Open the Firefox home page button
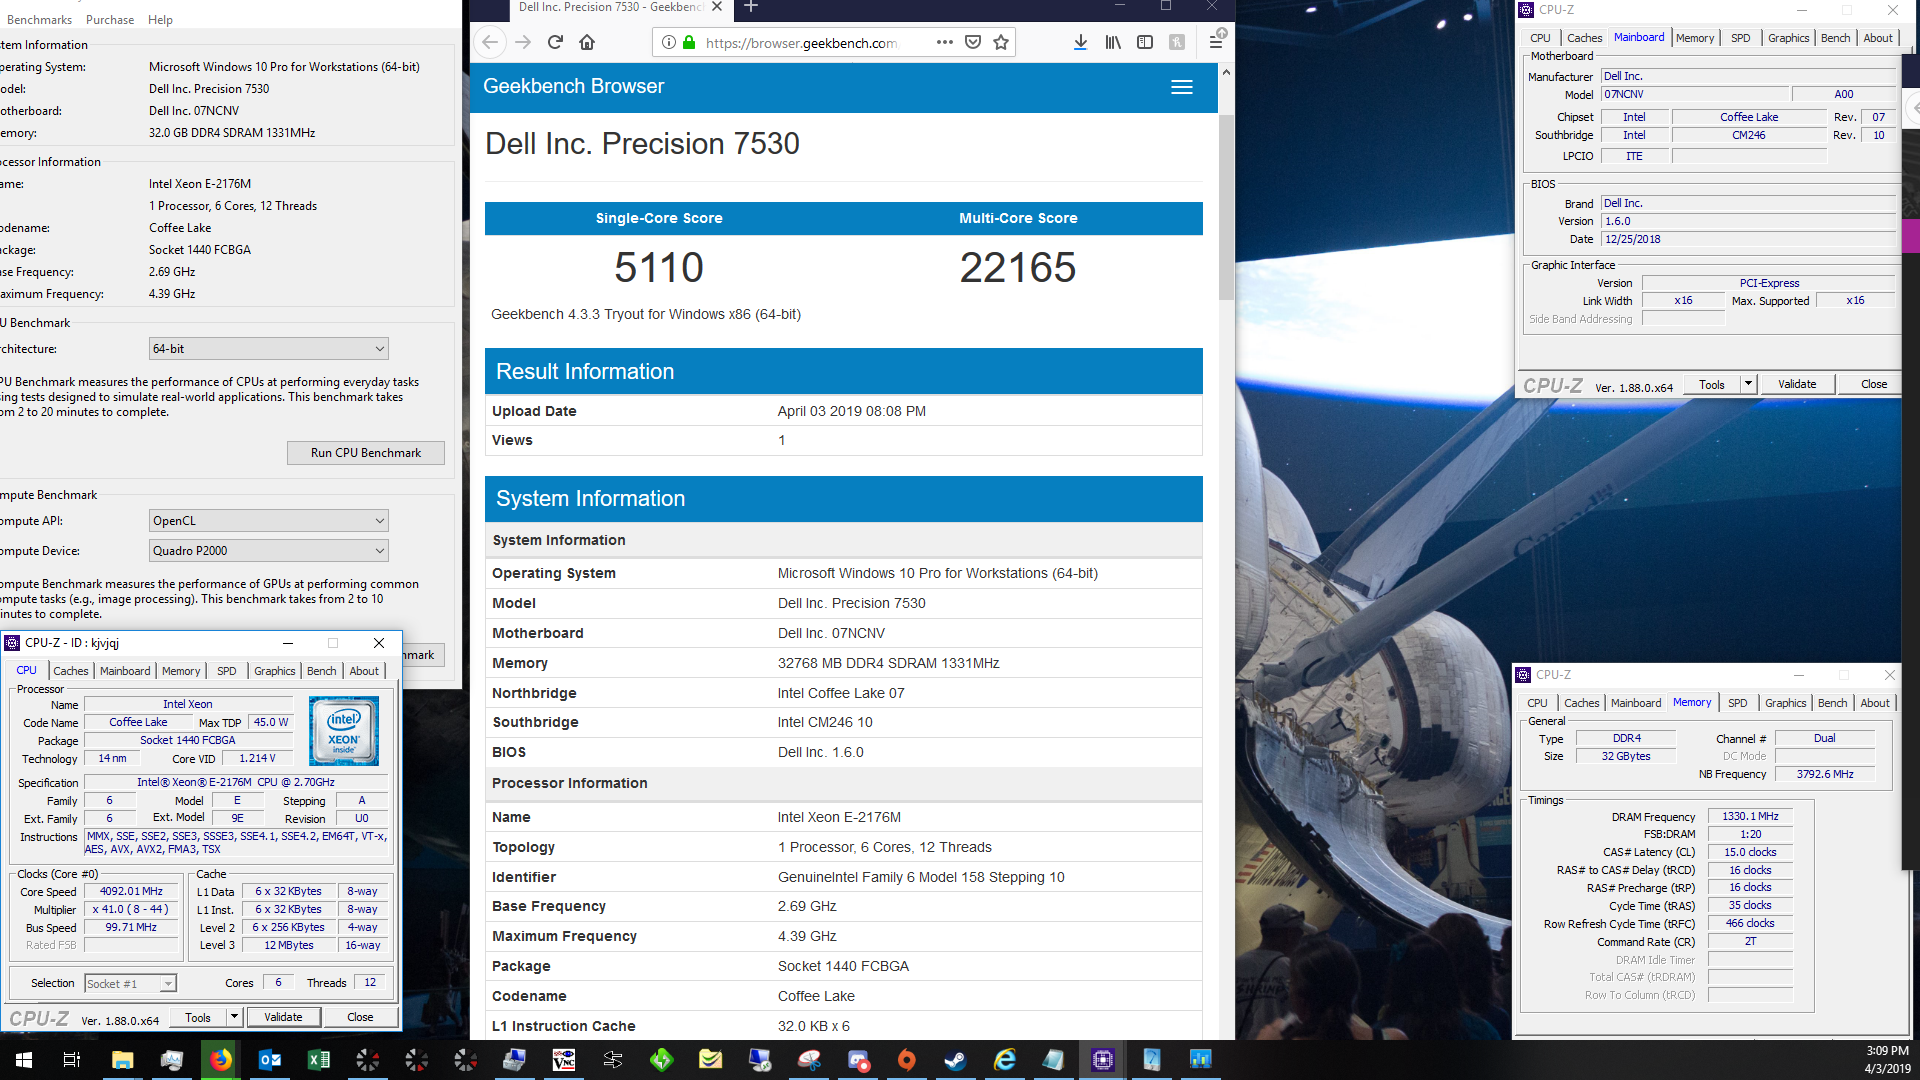Viewport: 1920px width, 1080px height. [587, 42]
